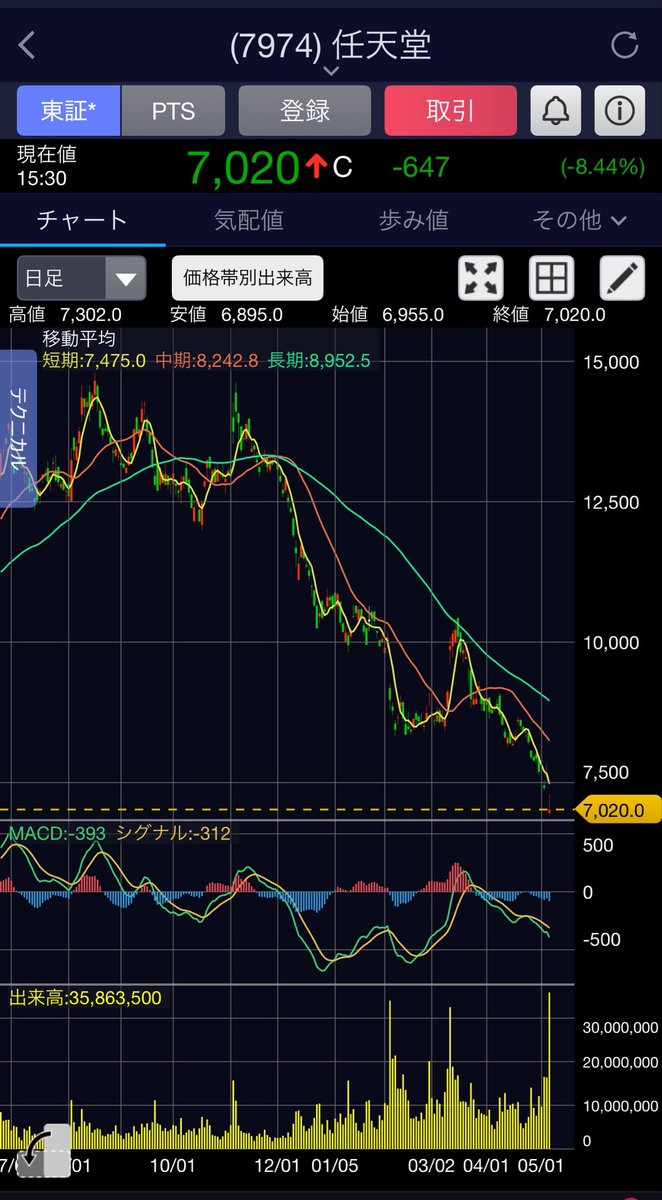Tap the 登録 button

click(x=305, y=110)
